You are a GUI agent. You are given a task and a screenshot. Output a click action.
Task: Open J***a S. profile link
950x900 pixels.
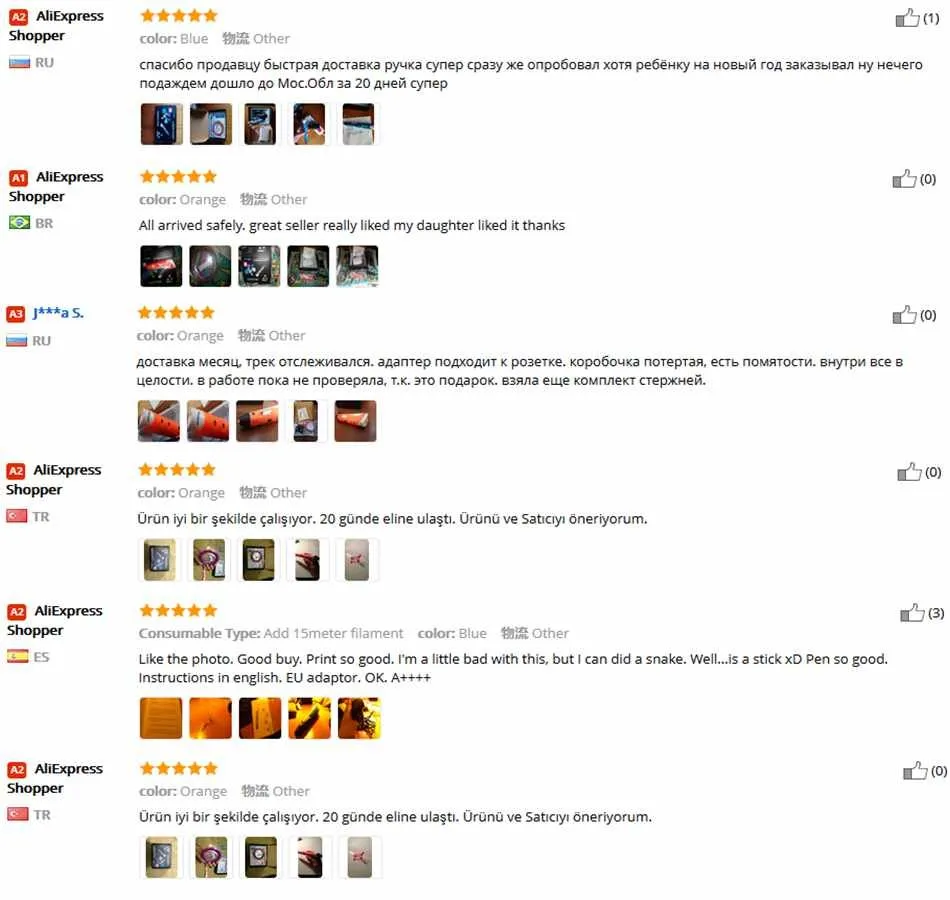point(58,313)
